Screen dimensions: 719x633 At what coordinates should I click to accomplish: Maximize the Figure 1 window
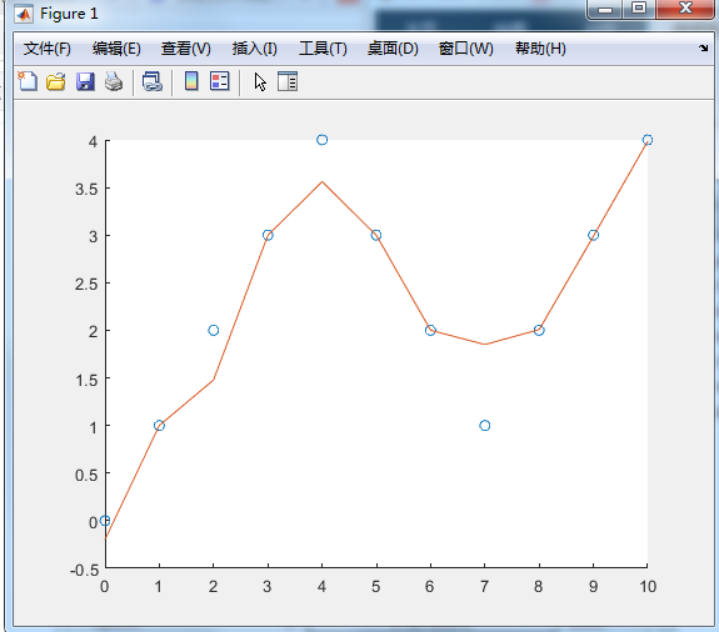[639, 9]
